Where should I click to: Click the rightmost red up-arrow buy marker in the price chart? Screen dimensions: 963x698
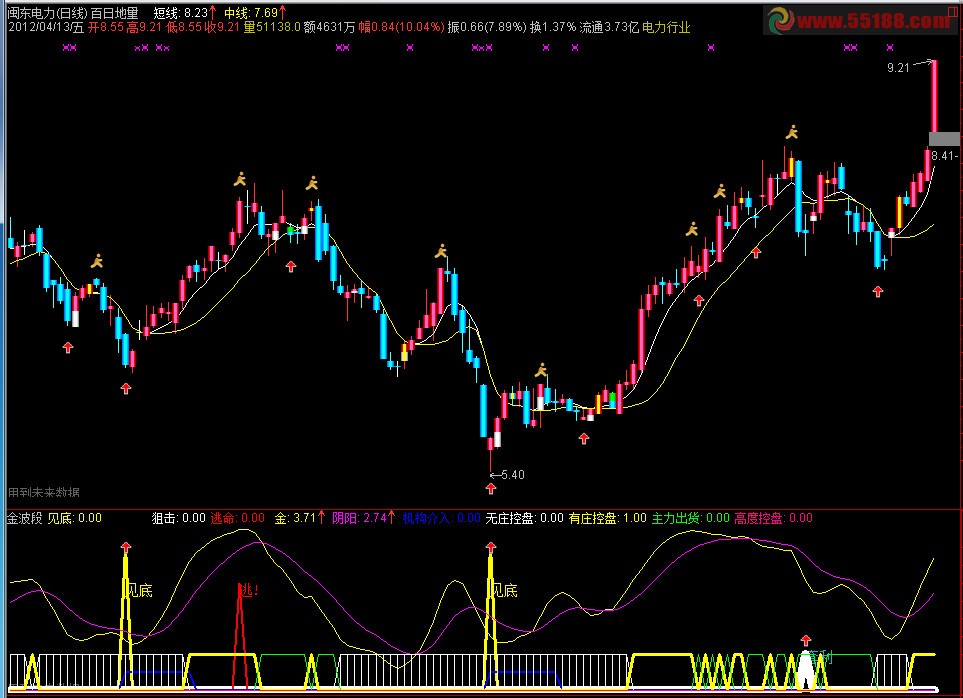pyautogui.click(x=878, y=292)
